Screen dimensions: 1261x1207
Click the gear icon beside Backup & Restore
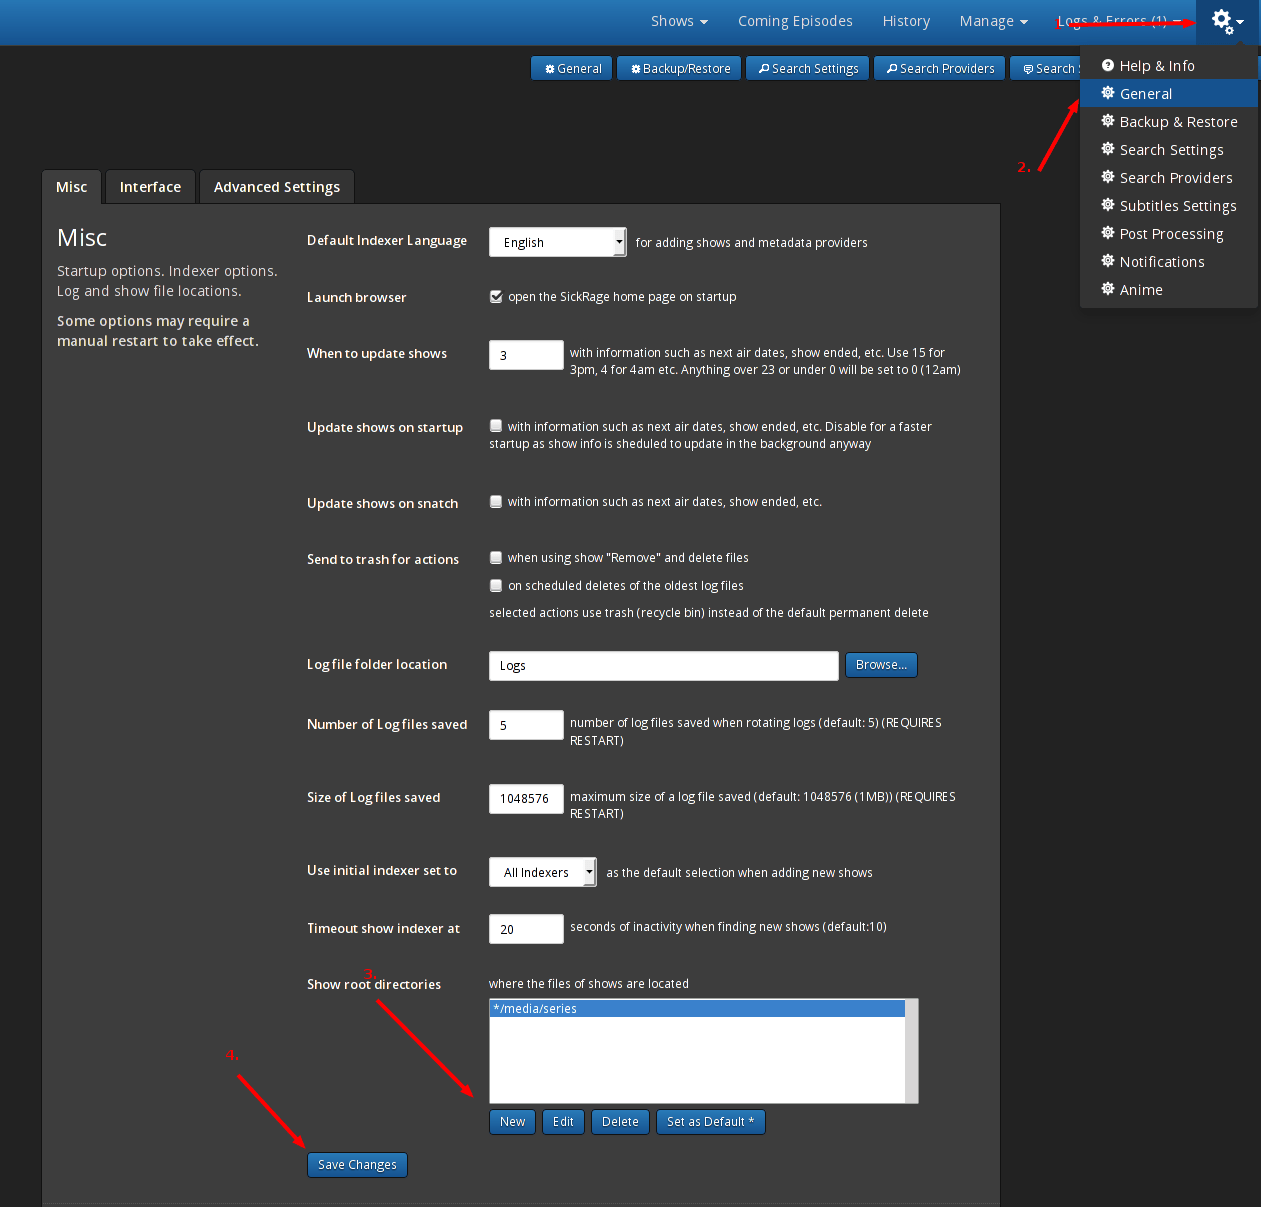pos(1108,121)
